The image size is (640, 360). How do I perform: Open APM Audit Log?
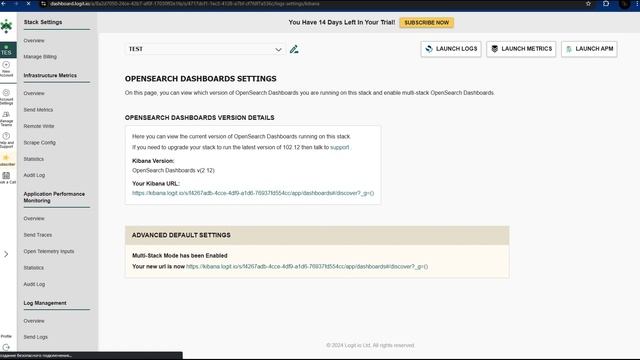tap(34, 284)
